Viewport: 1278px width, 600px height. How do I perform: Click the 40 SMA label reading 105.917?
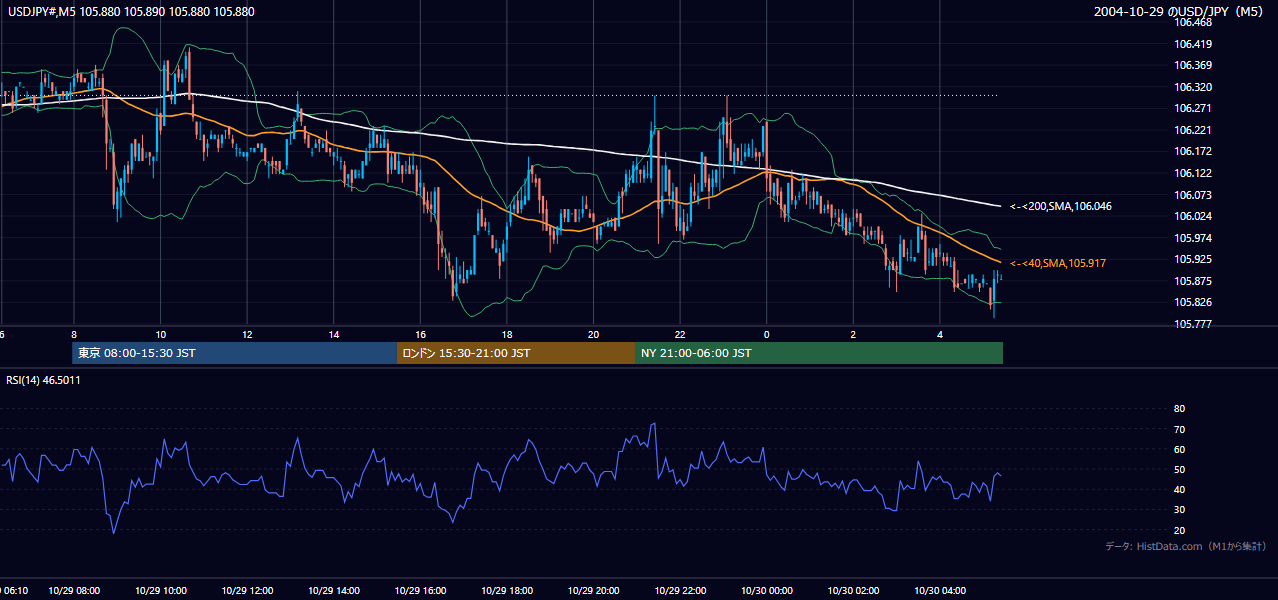[1058, 263]
